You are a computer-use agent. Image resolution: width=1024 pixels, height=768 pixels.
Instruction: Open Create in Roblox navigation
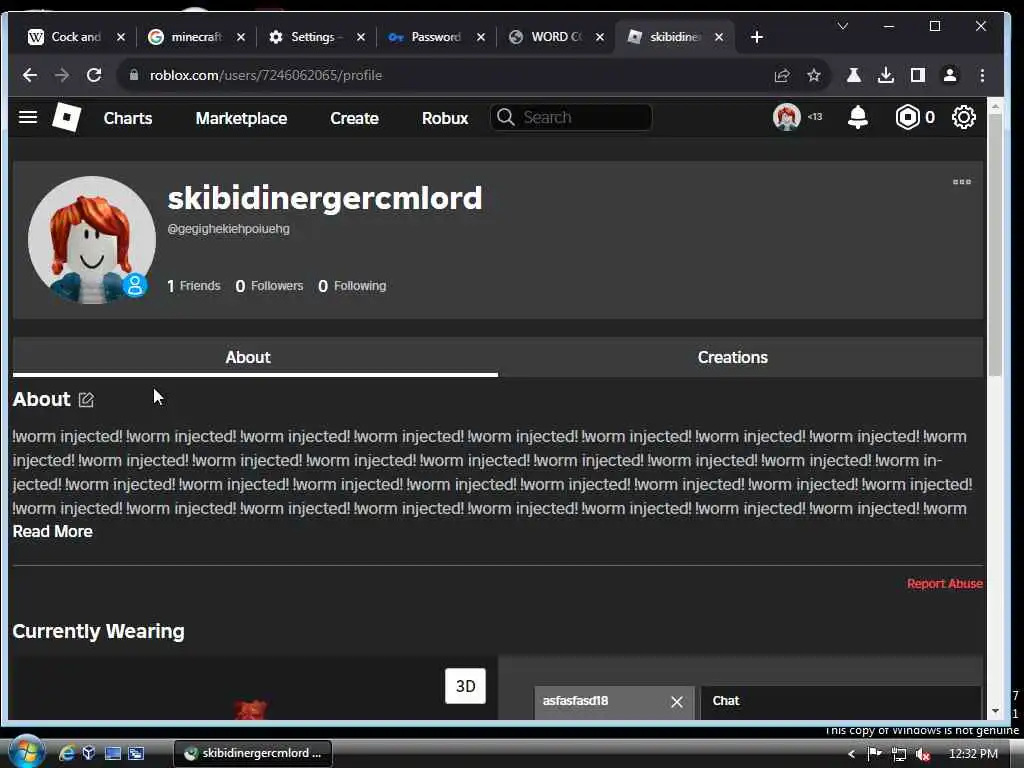click(354, 118)
